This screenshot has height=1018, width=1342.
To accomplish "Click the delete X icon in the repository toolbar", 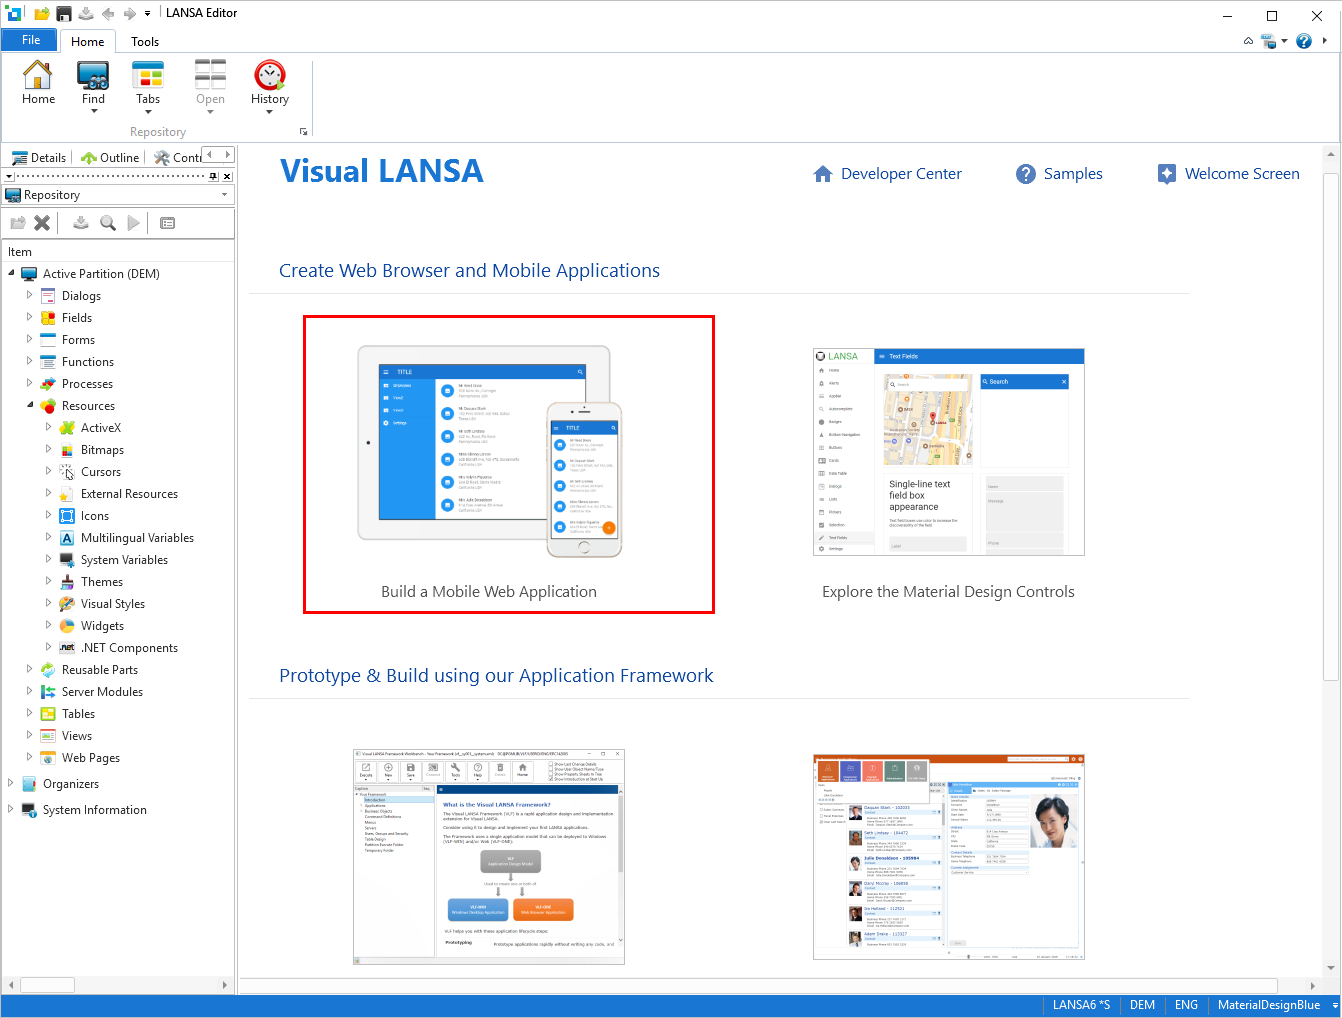I will 42,223.
